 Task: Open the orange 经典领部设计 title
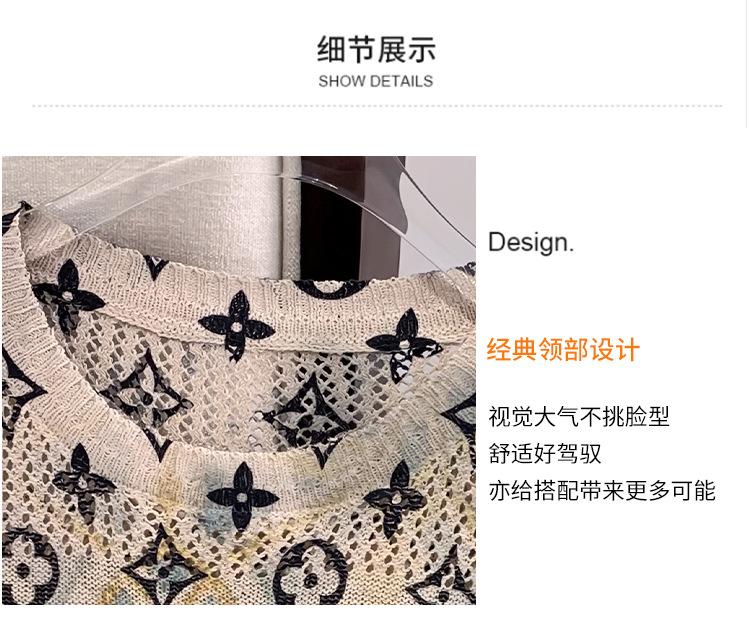coord(563,350)
